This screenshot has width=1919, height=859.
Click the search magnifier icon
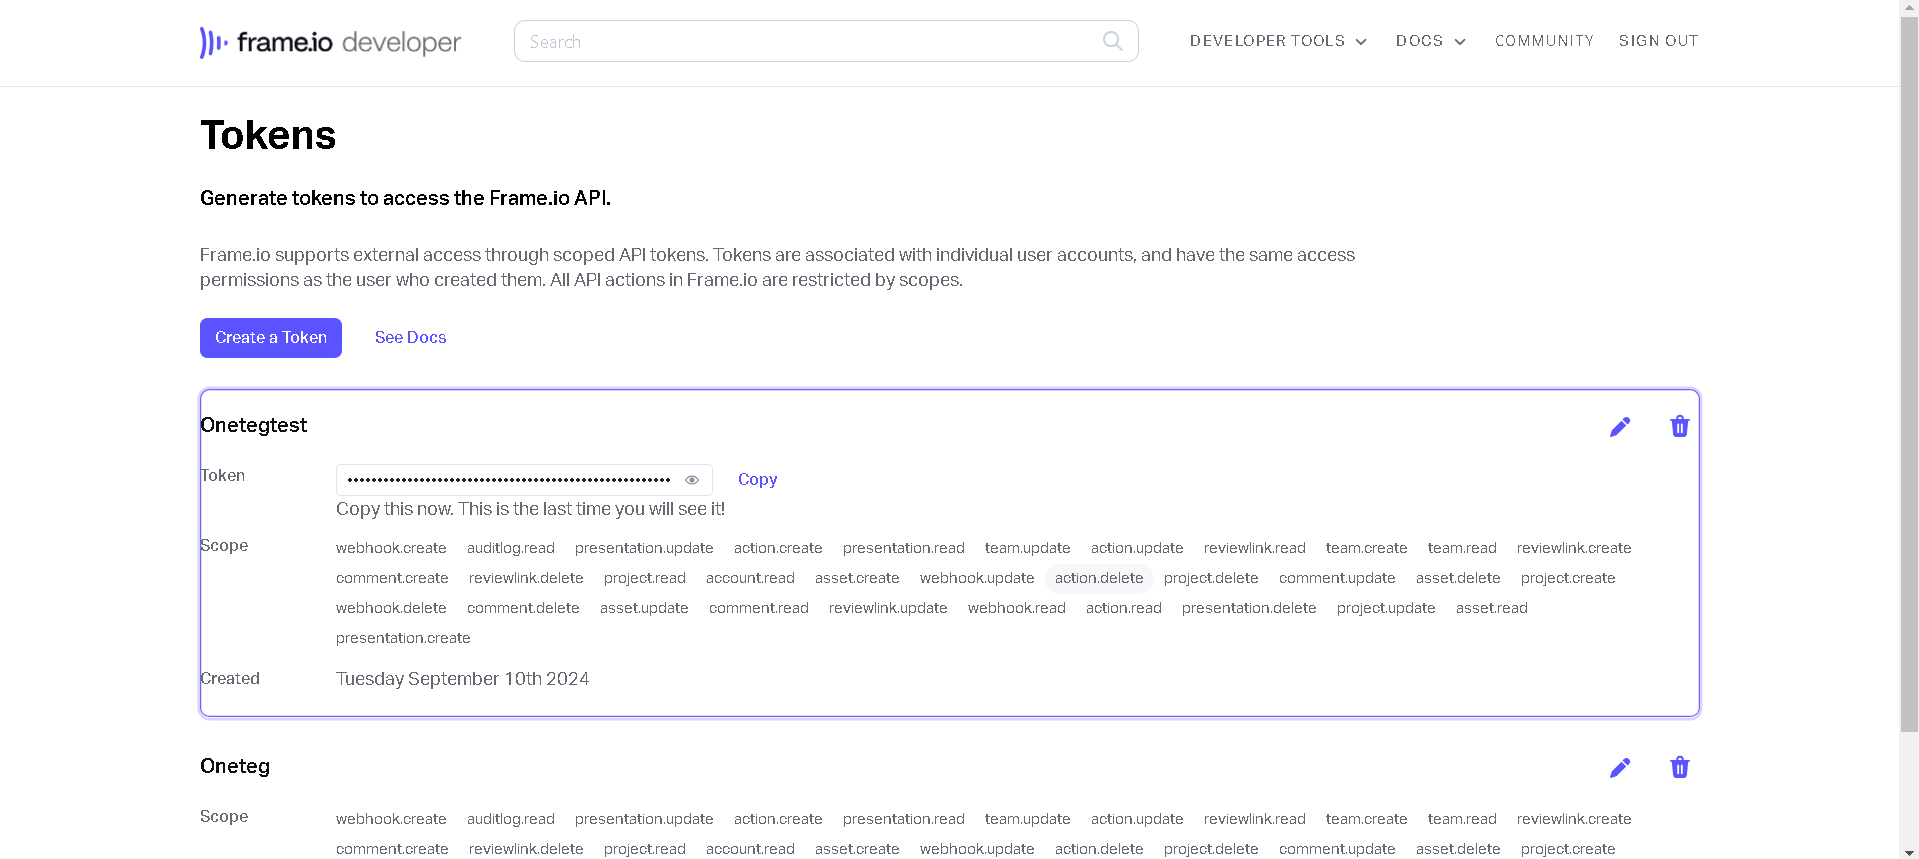tap(1112, 41)
